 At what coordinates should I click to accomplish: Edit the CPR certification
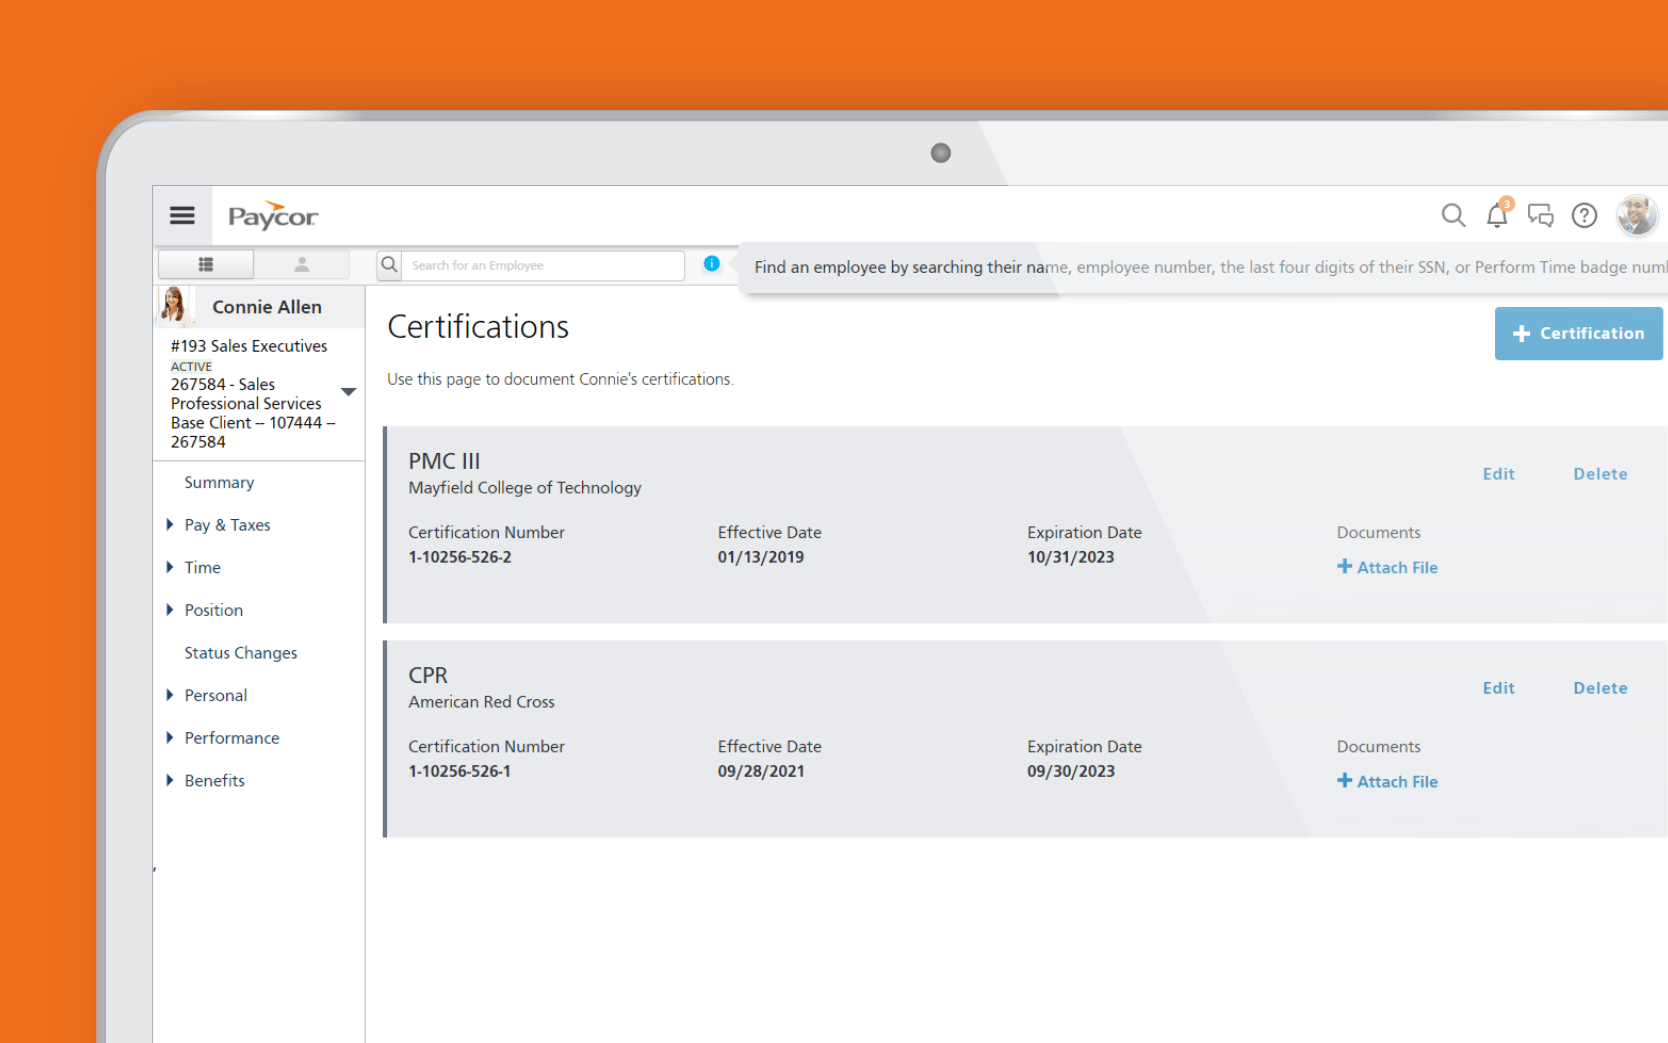(1498, 688)
